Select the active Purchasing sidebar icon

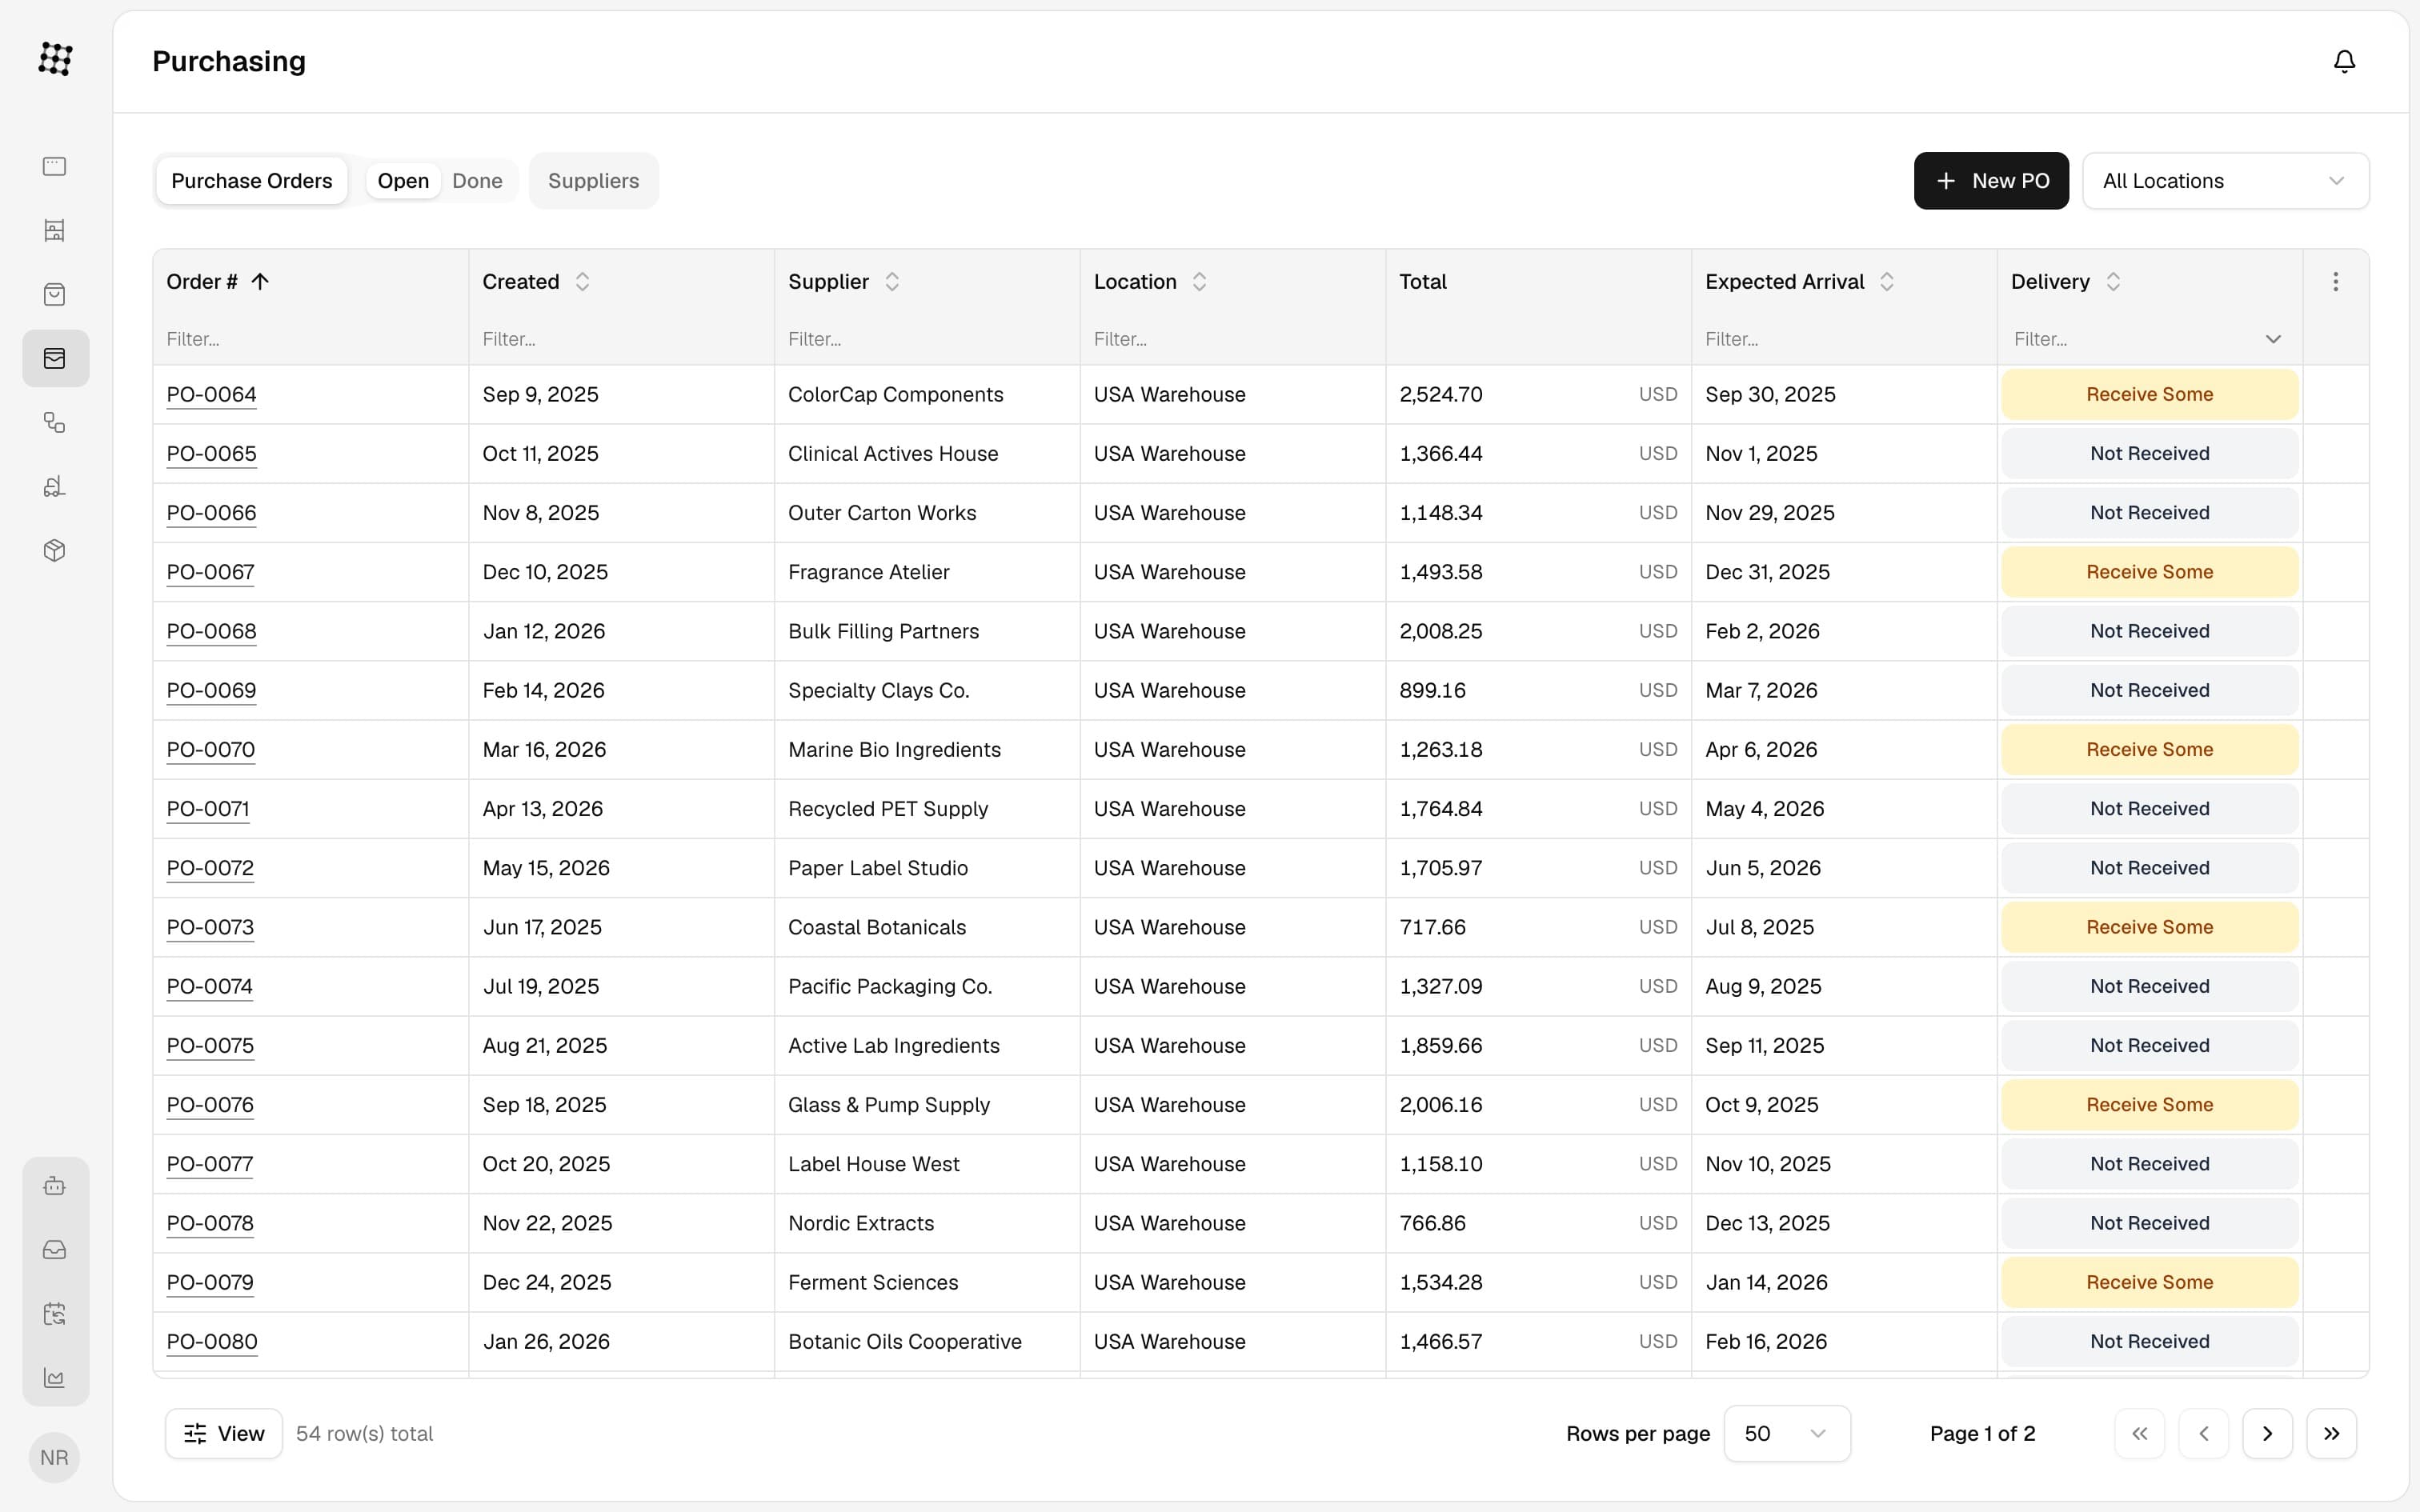pyautogui.click(x=55, y=358)
